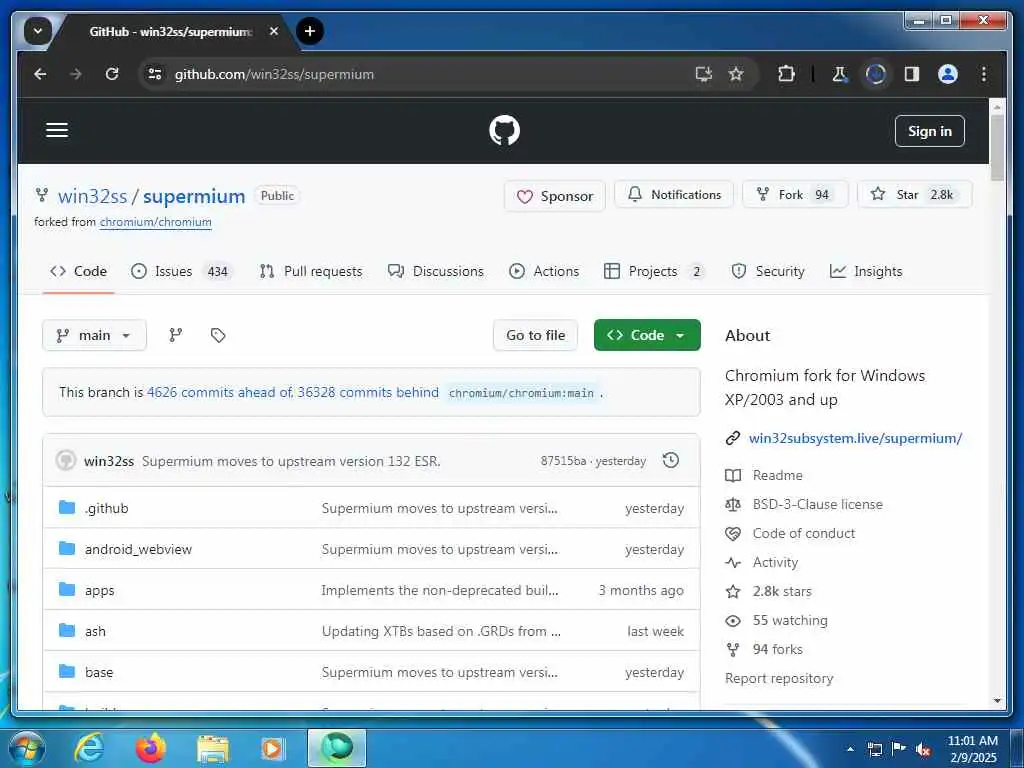Select the Code tab
Viewport: 1024px width, 768px height.
78,271
